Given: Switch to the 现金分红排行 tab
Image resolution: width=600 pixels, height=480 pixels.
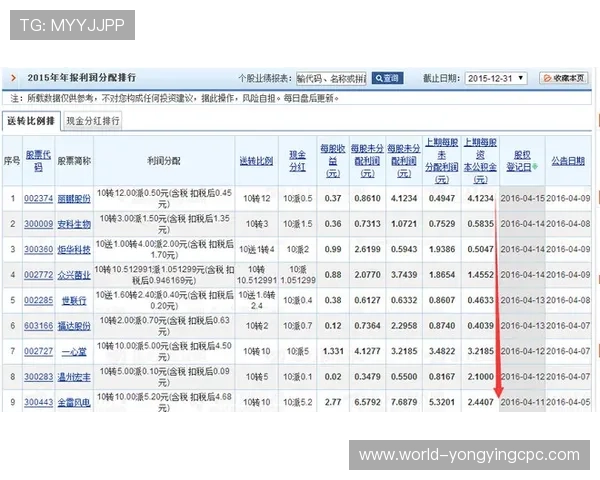Looking at the screenshot, I should [x=93, y=121].
